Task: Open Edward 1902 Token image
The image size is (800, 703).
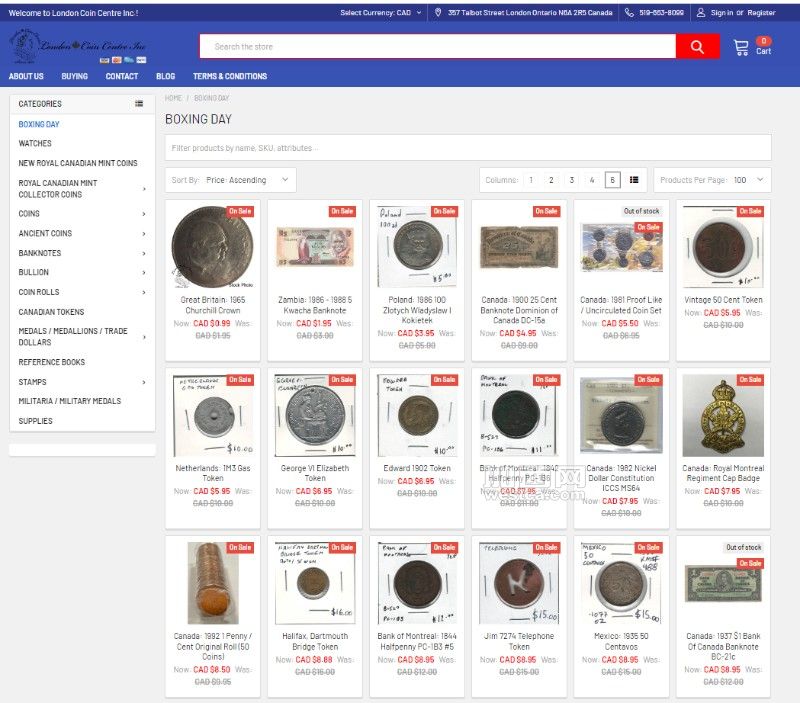Action: pos(417,416)
